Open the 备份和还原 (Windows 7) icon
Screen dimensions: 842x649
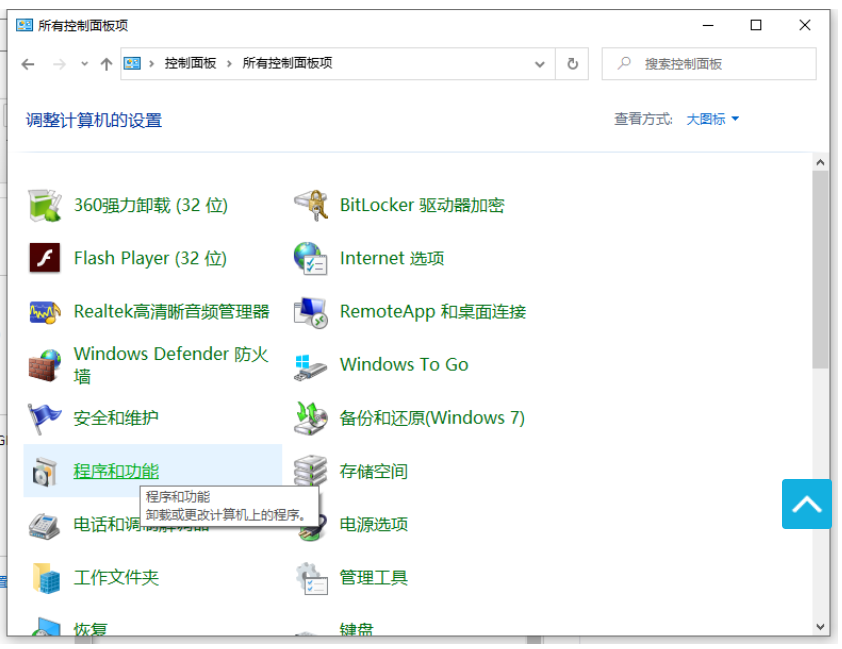311,418
